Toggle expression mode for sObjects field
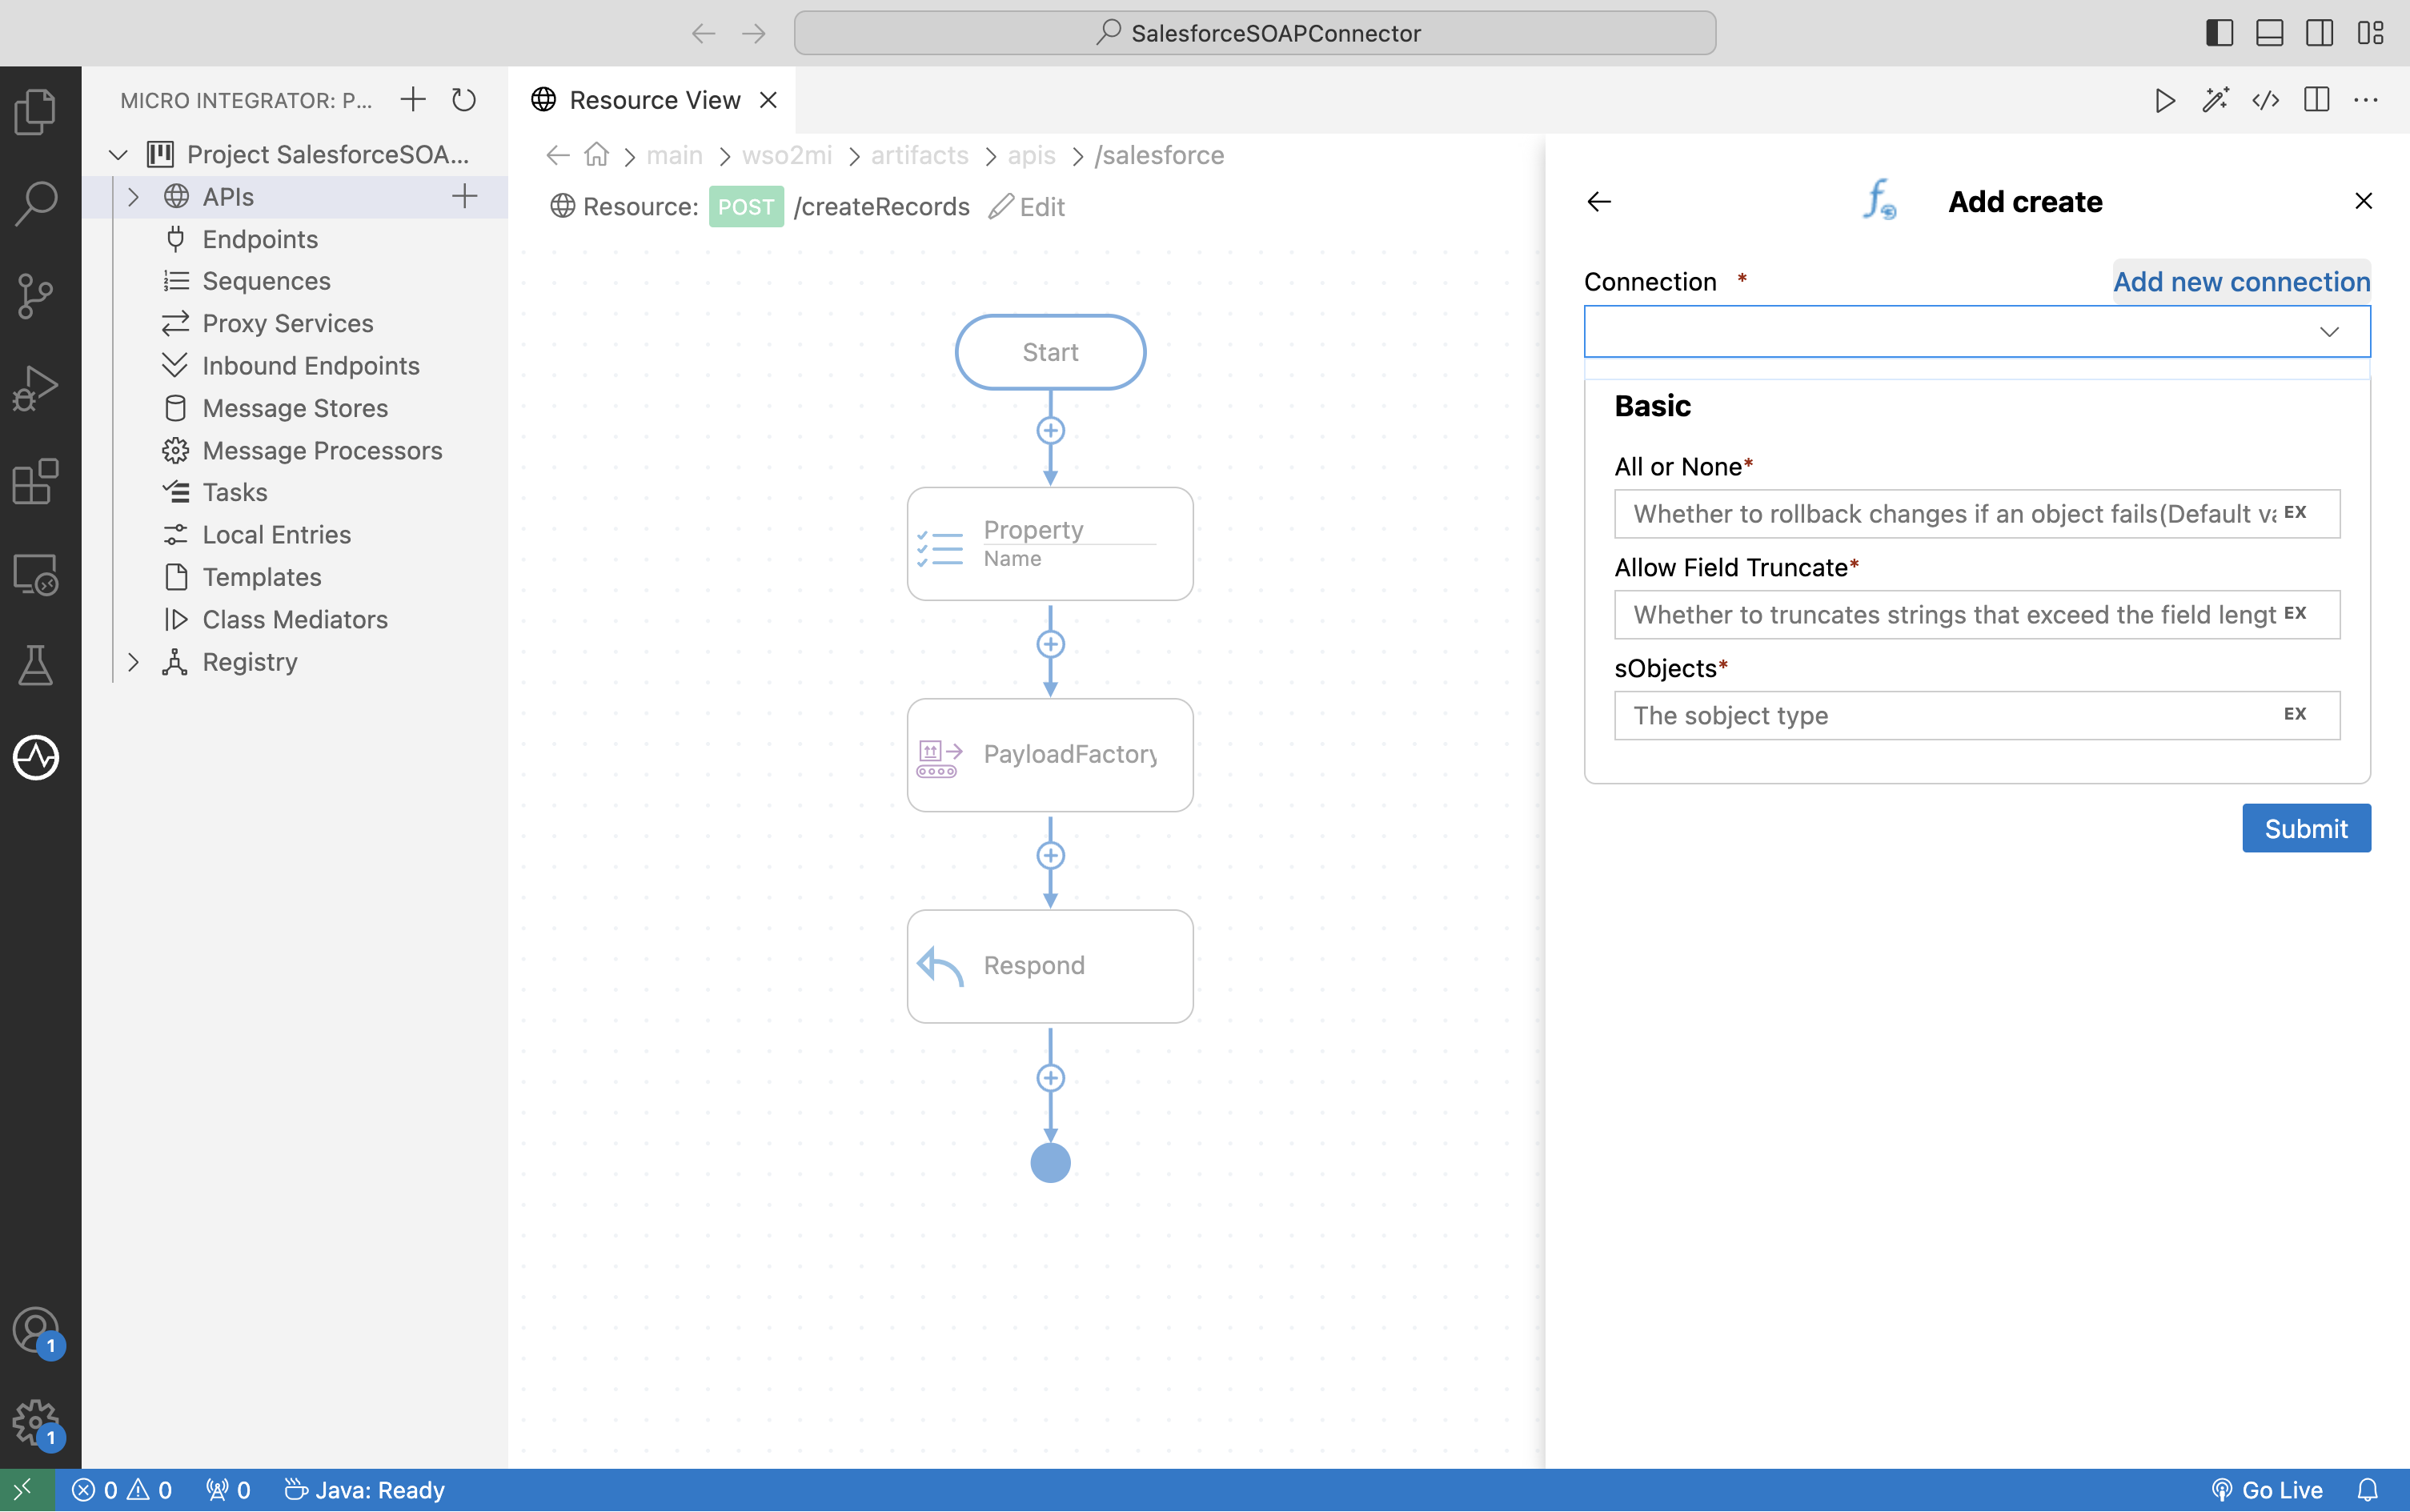 pyautogui.click(x=2295, y=714)
